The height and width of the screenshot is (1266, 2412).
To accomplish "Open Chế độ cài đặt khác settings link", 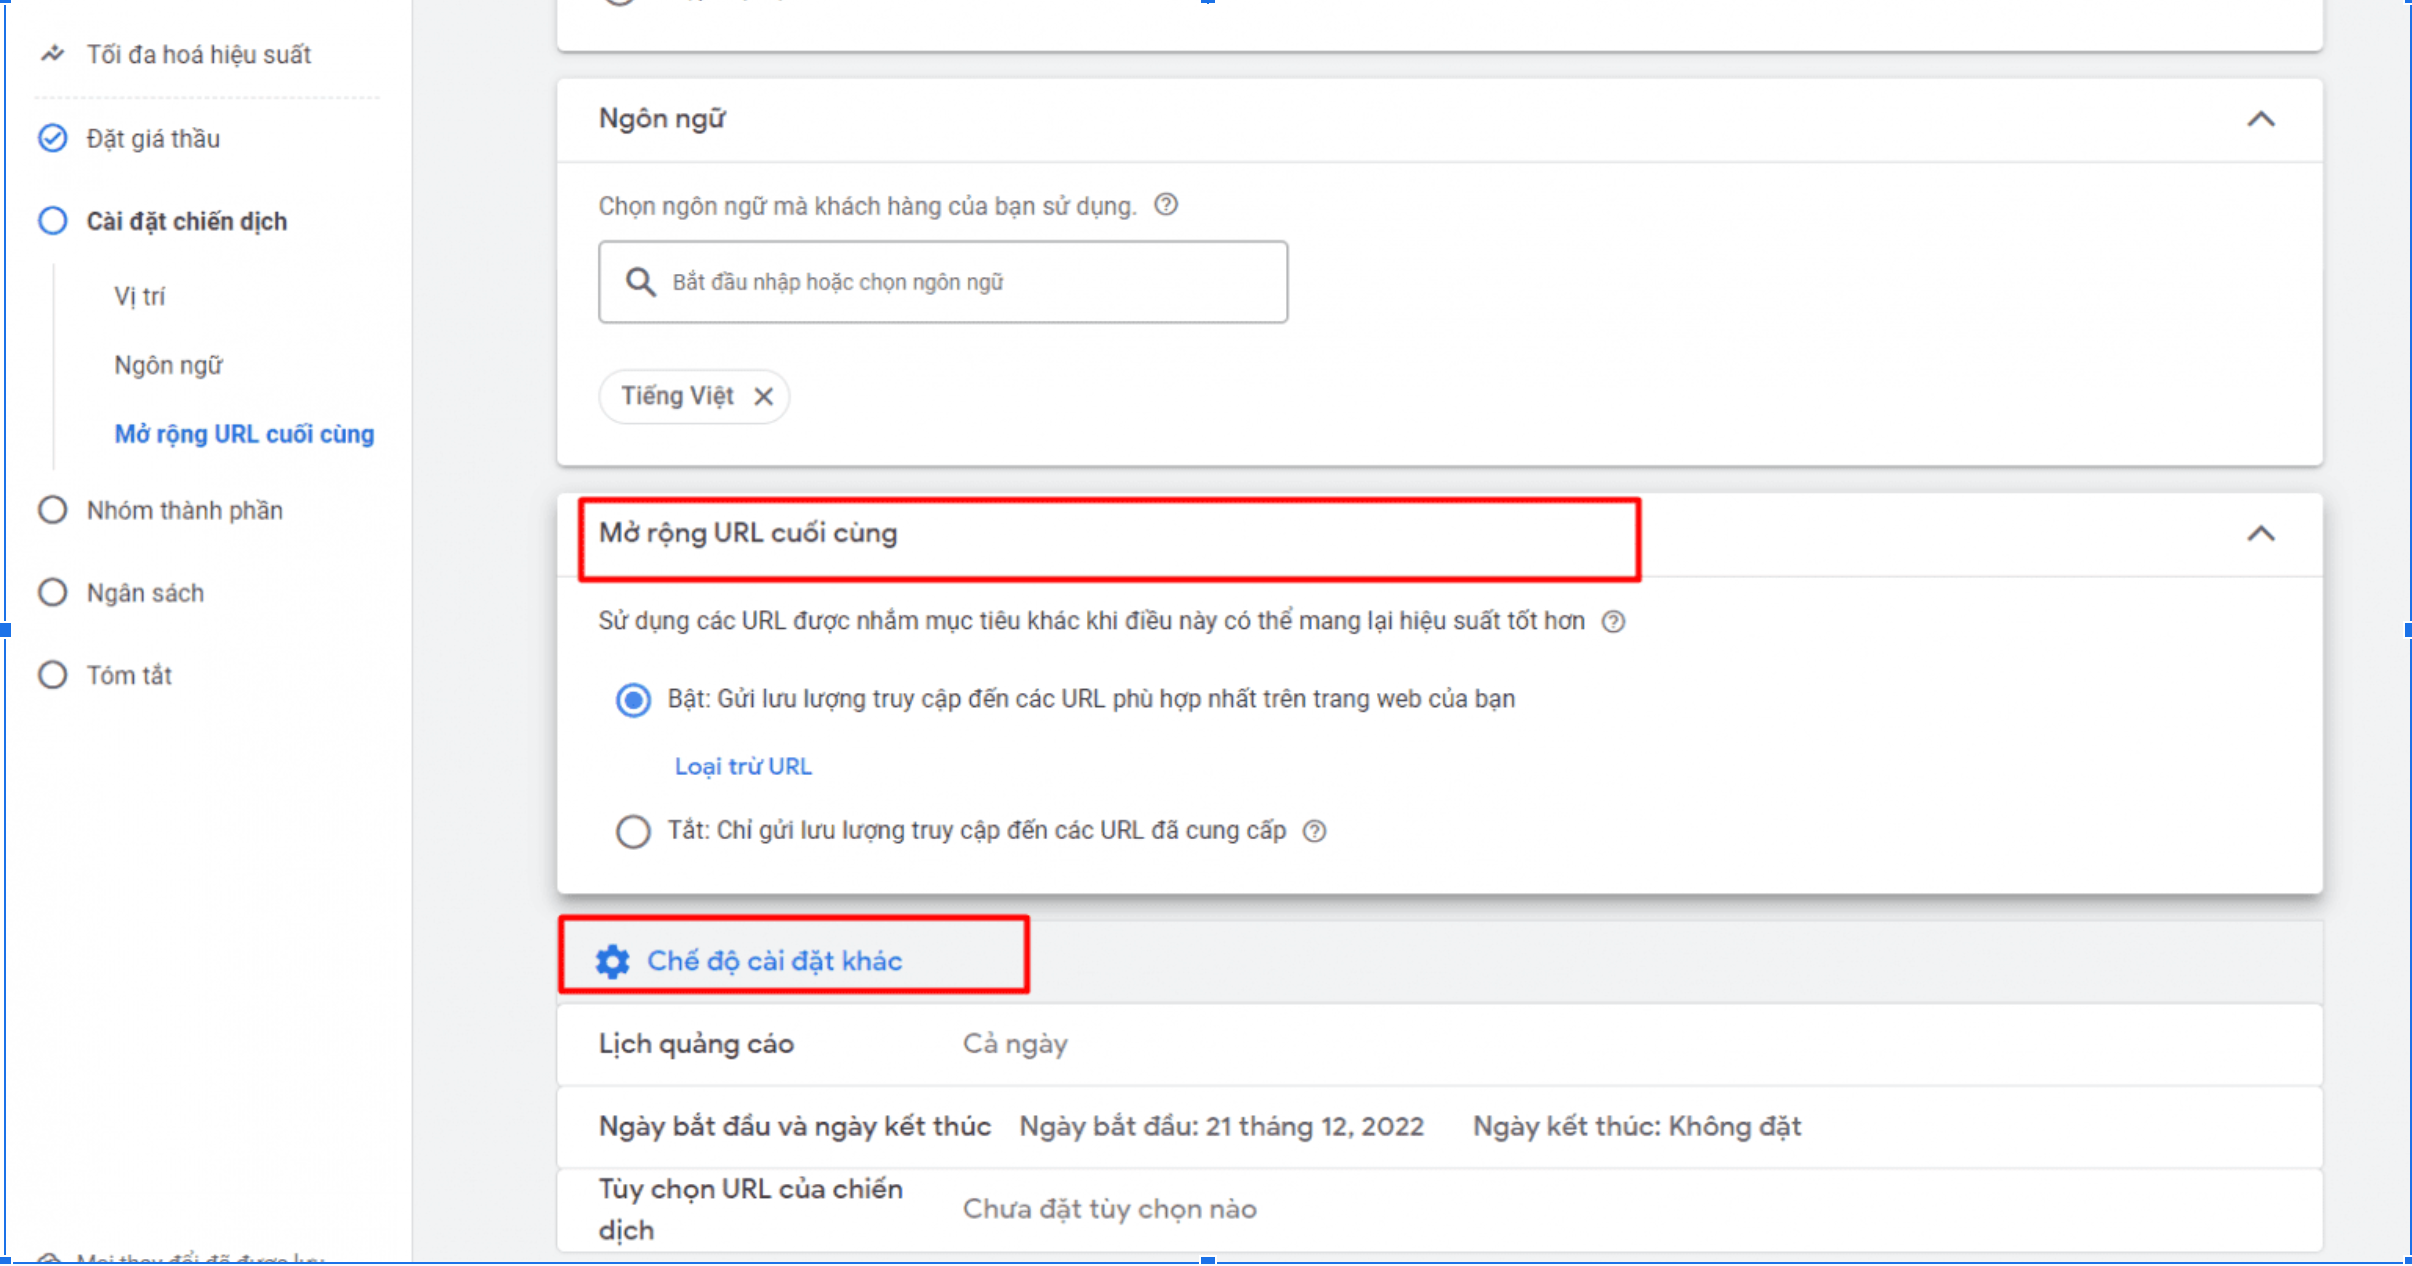I will tap(775, 961).
